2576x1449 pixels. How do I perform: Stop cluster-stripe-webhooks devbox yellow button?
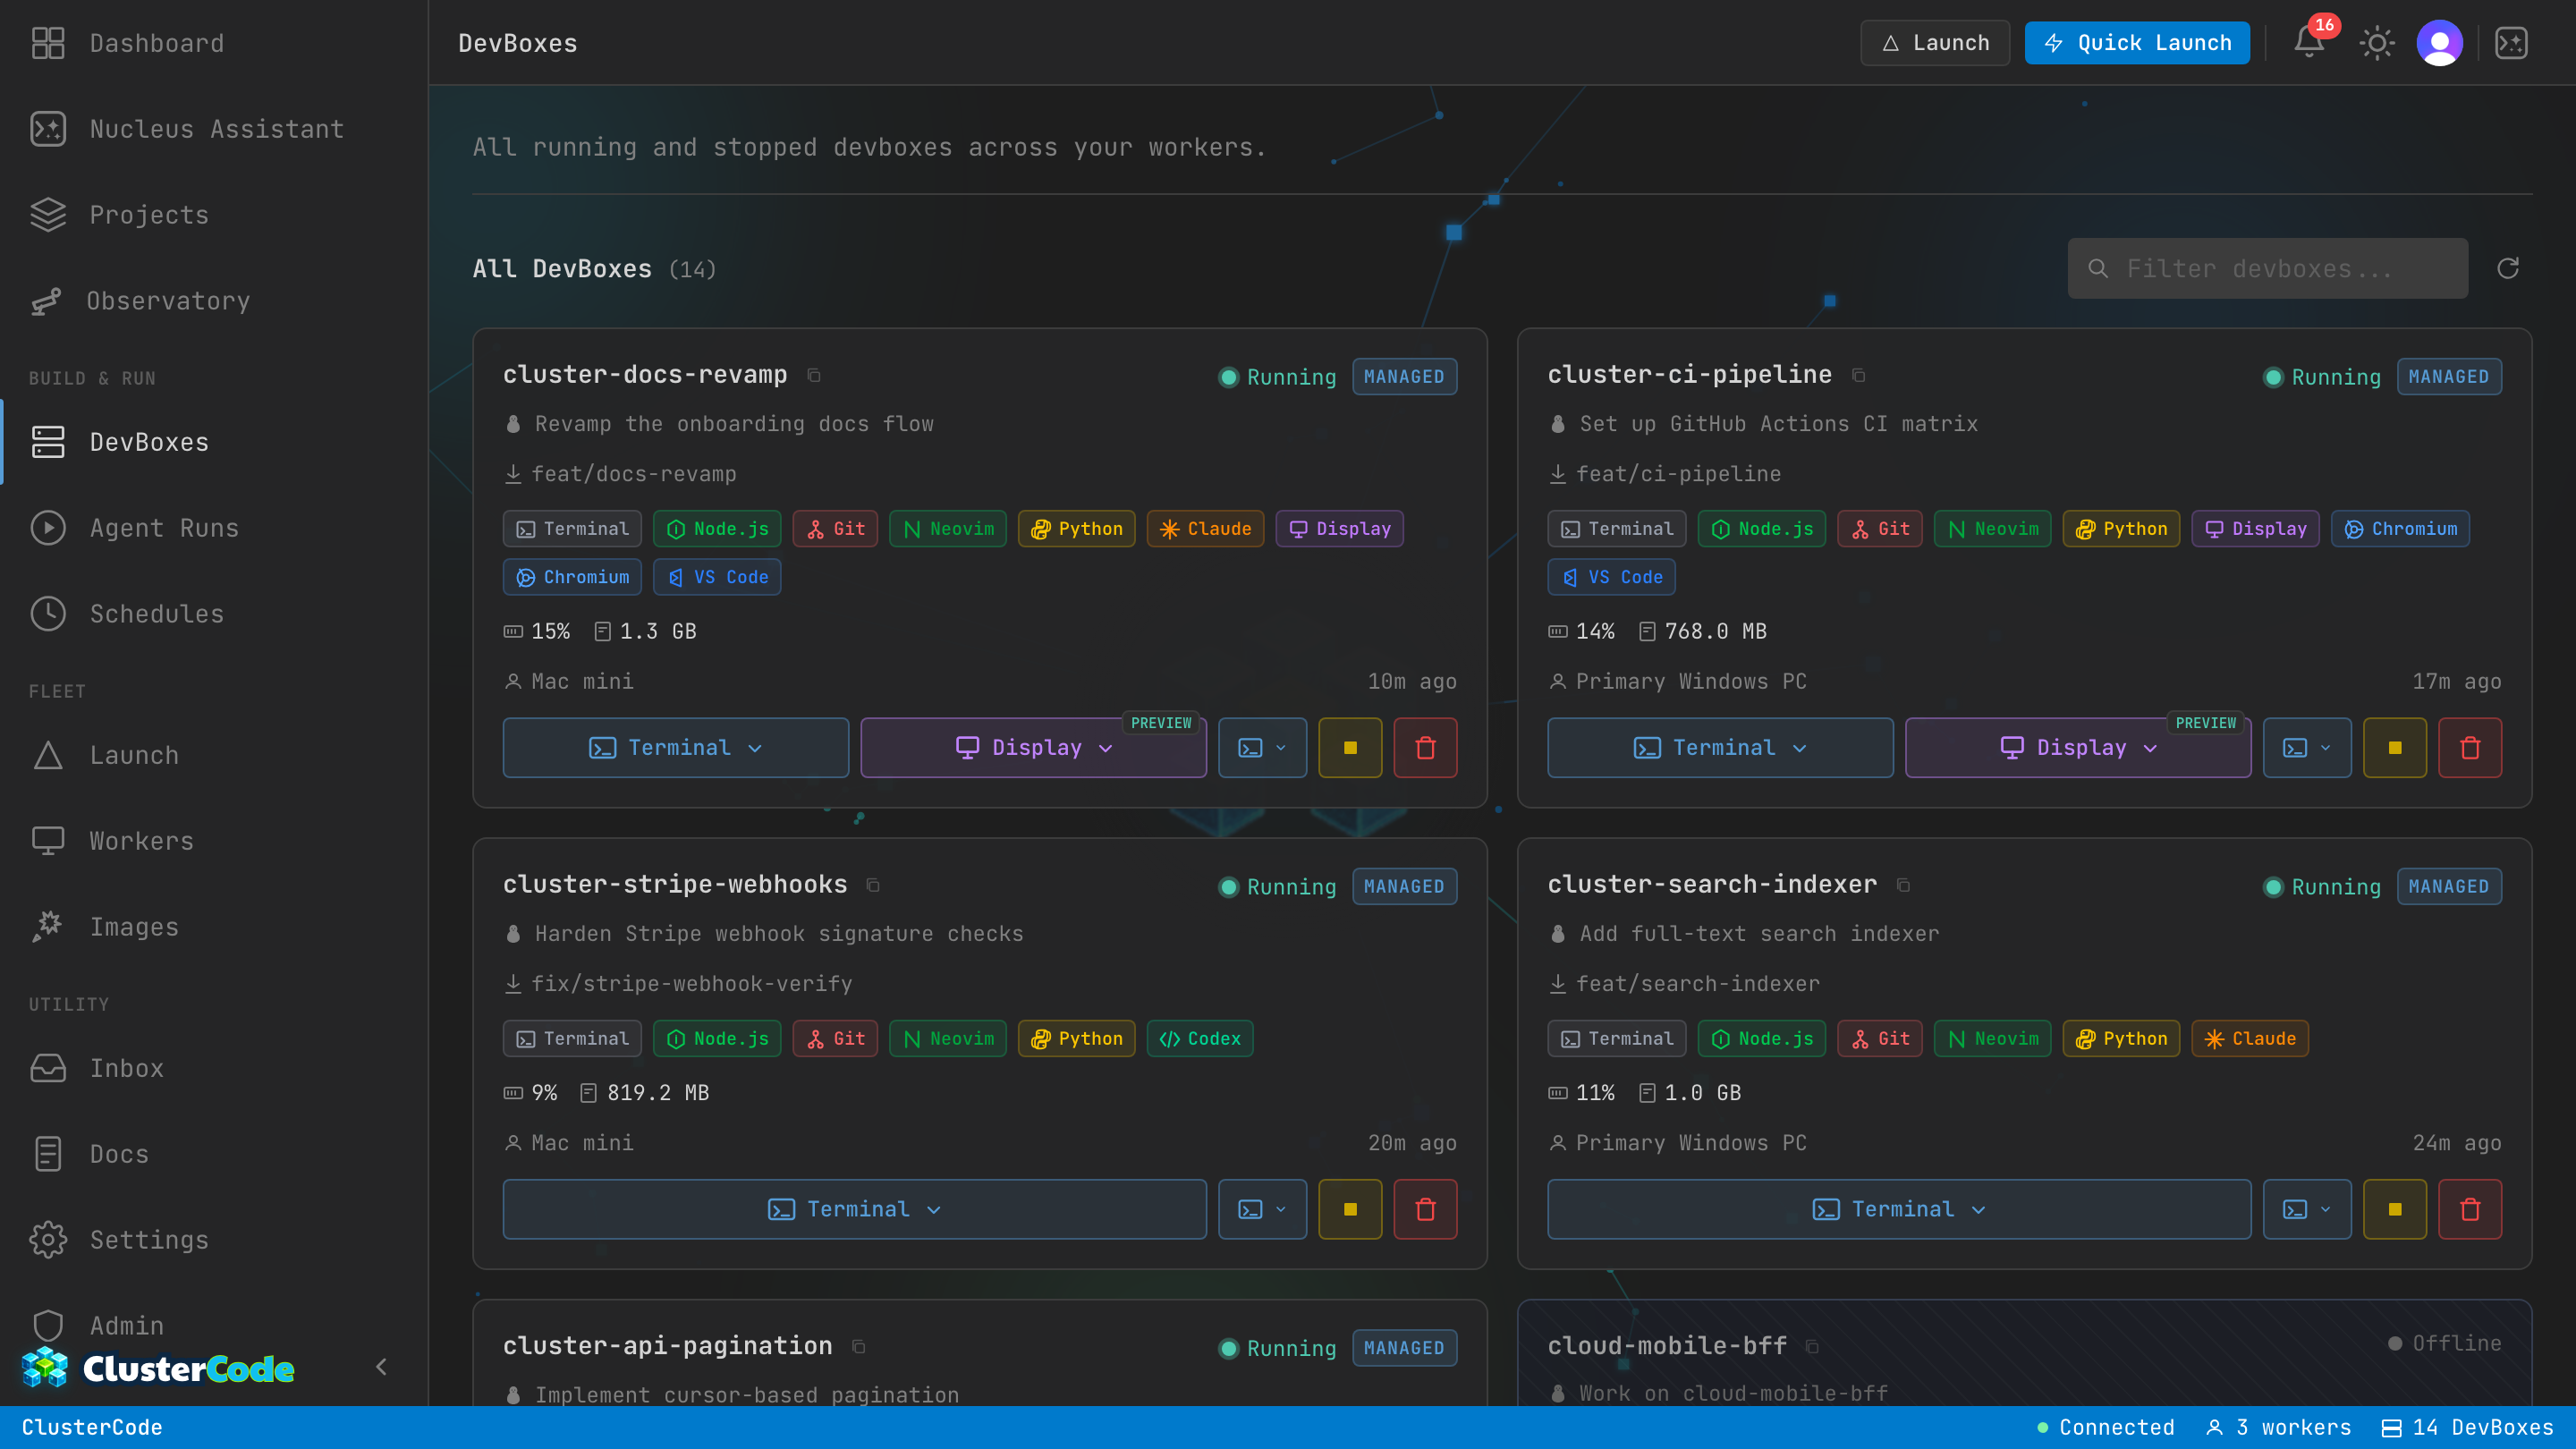pos(1350,1209)
